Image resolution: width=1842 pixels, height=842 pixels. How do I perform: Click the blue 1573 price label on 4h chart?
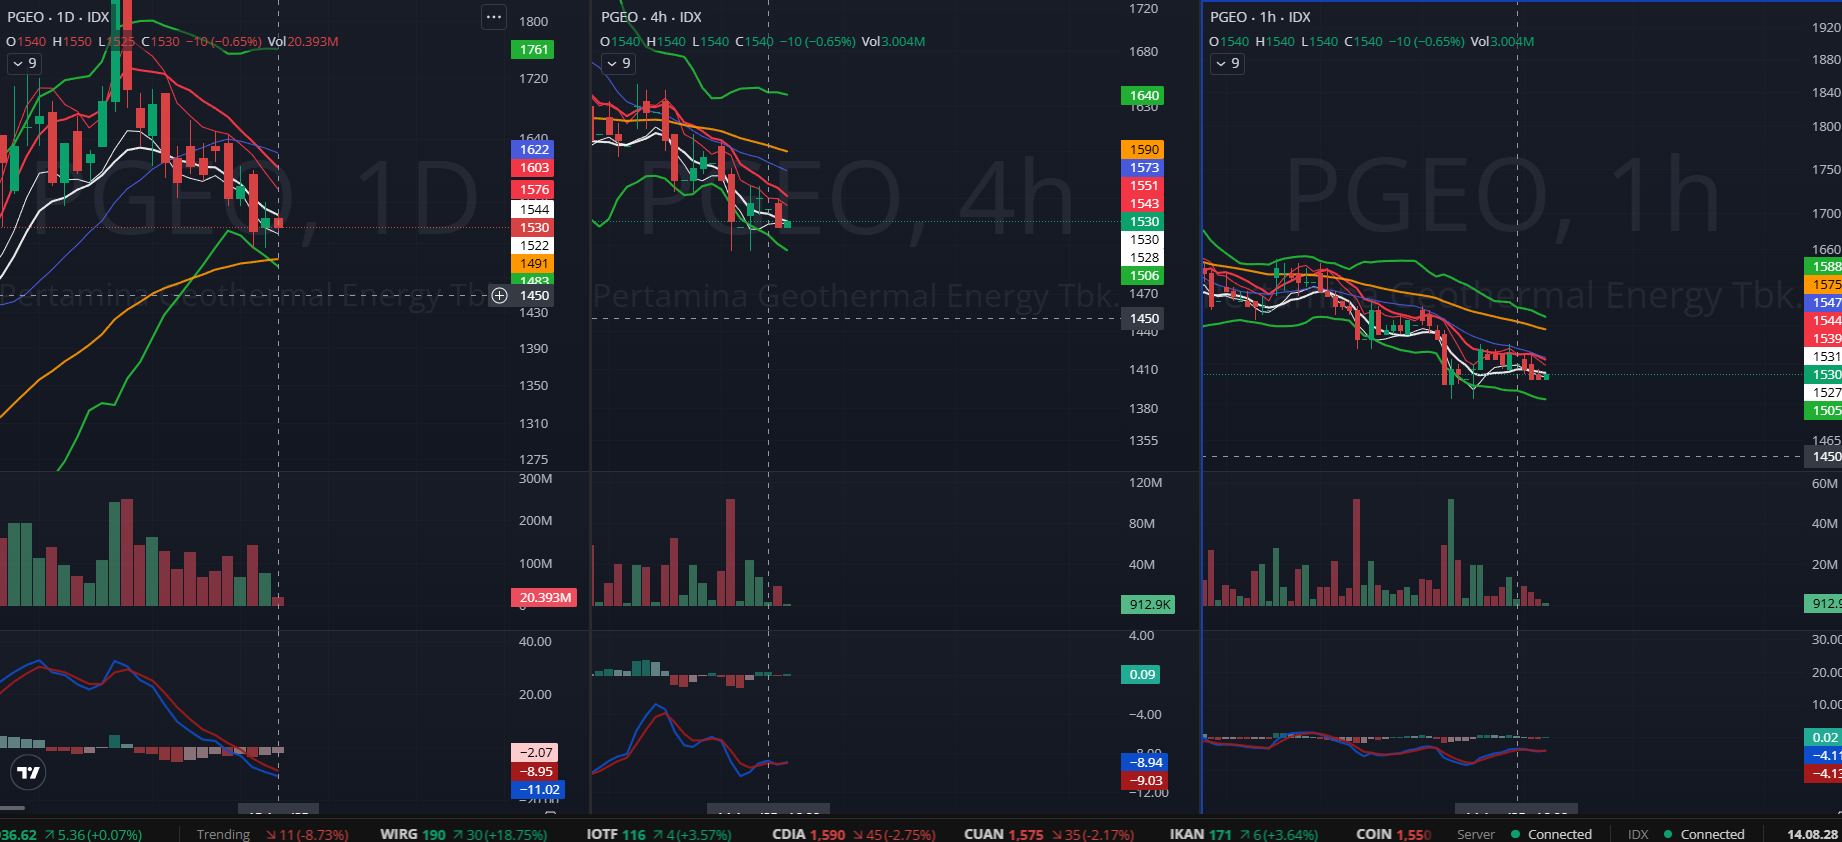click(x=1143, y=167)
